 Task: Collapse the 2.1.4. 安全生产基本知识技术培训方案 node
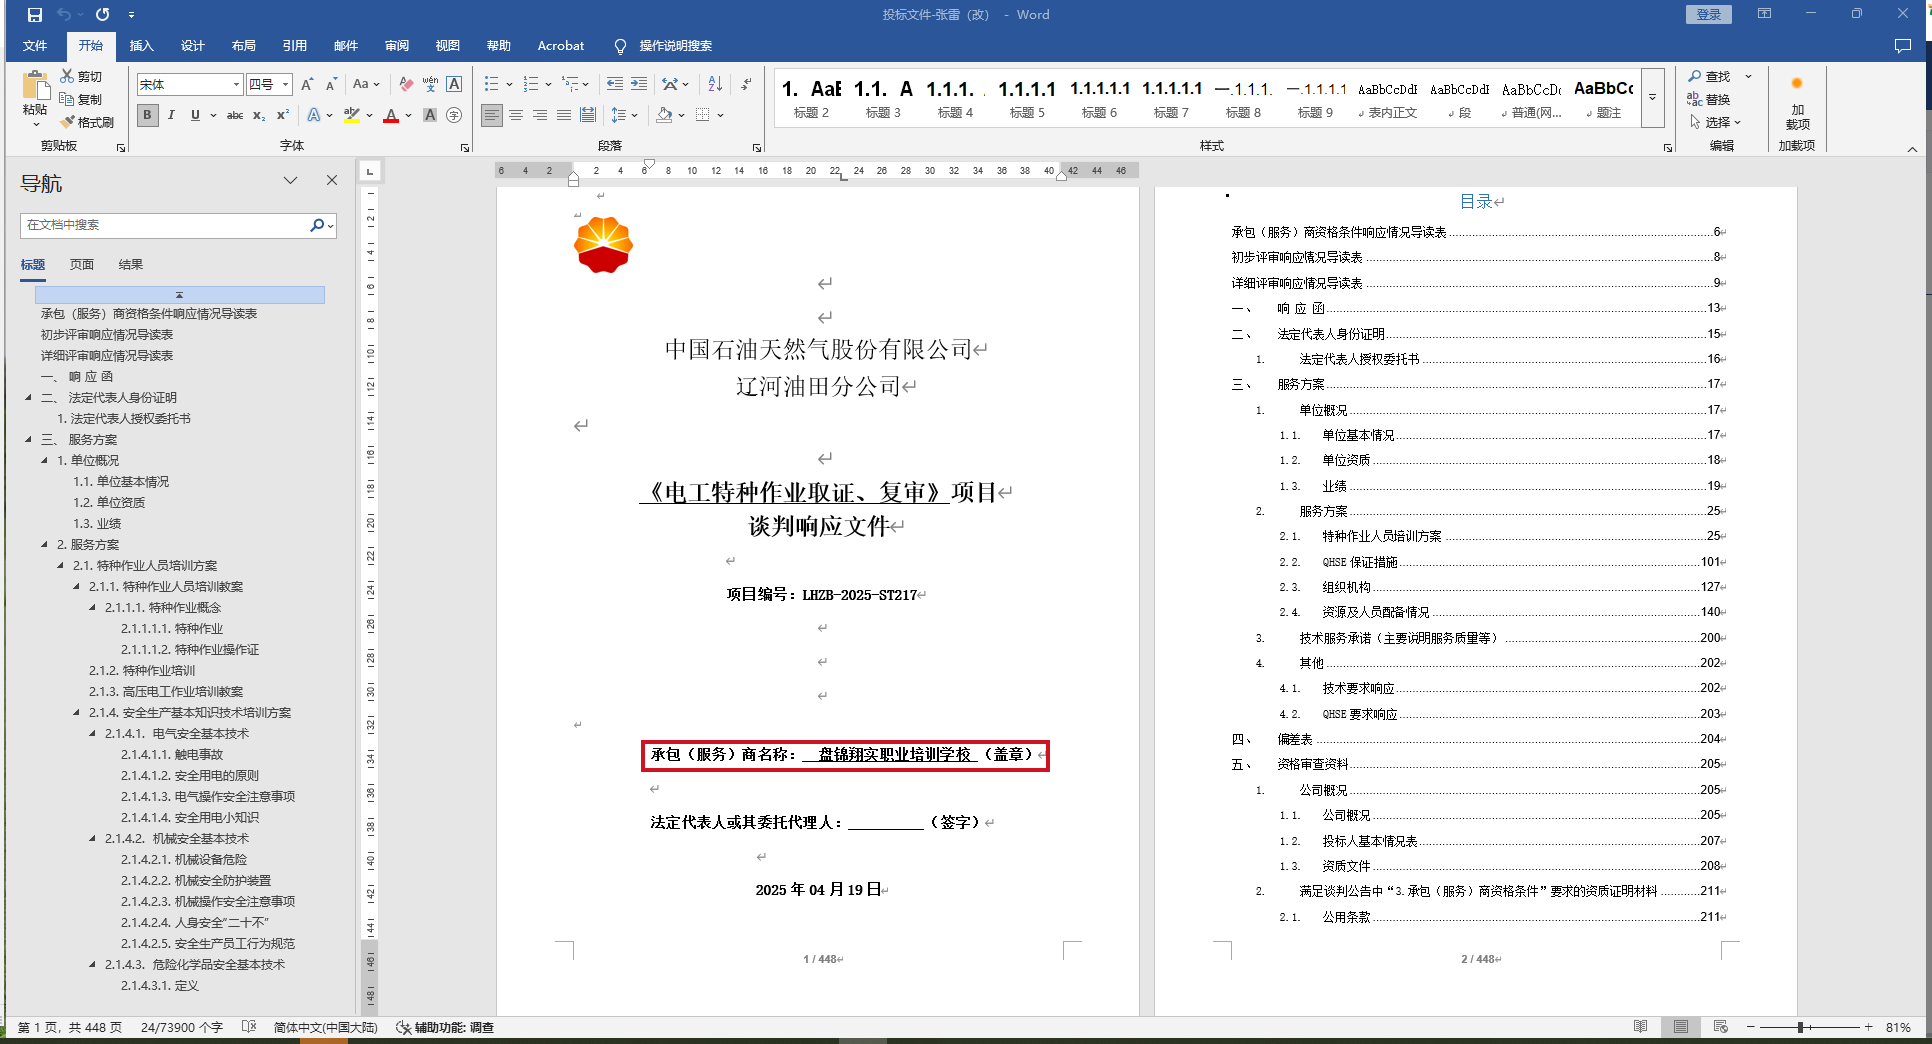point(77,713)
